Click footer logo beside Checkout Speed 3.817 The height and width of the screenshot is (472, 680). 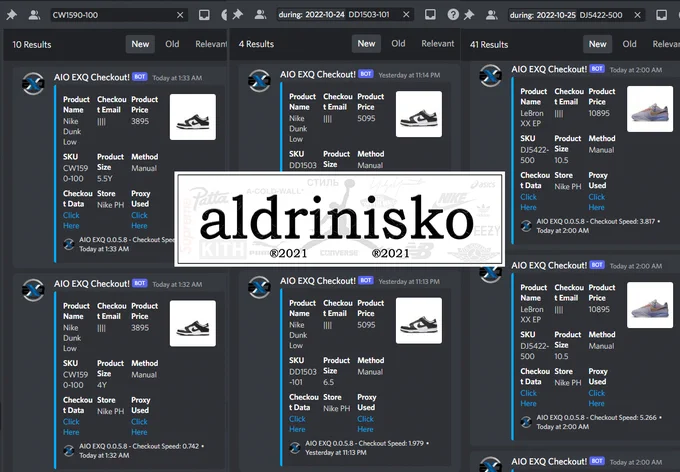(x=526, y=226)
